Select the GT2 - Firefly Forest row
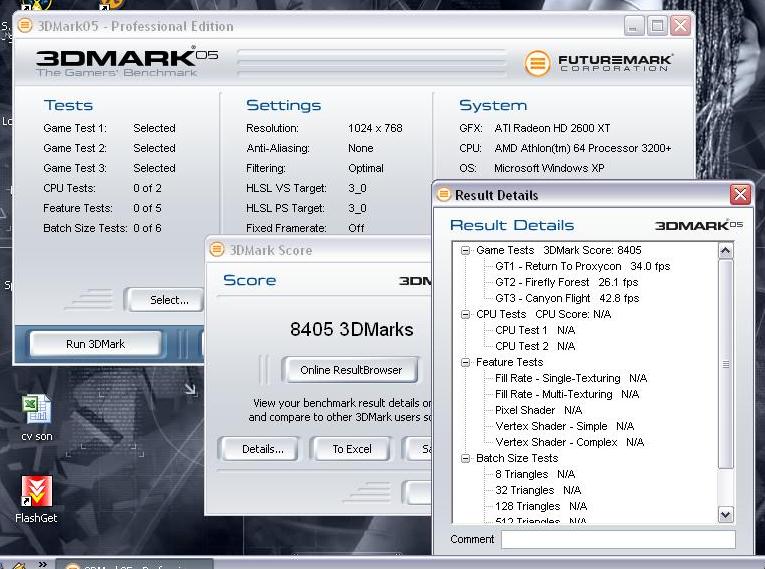Viewport: 765px width, 569px height. [566, 283]
